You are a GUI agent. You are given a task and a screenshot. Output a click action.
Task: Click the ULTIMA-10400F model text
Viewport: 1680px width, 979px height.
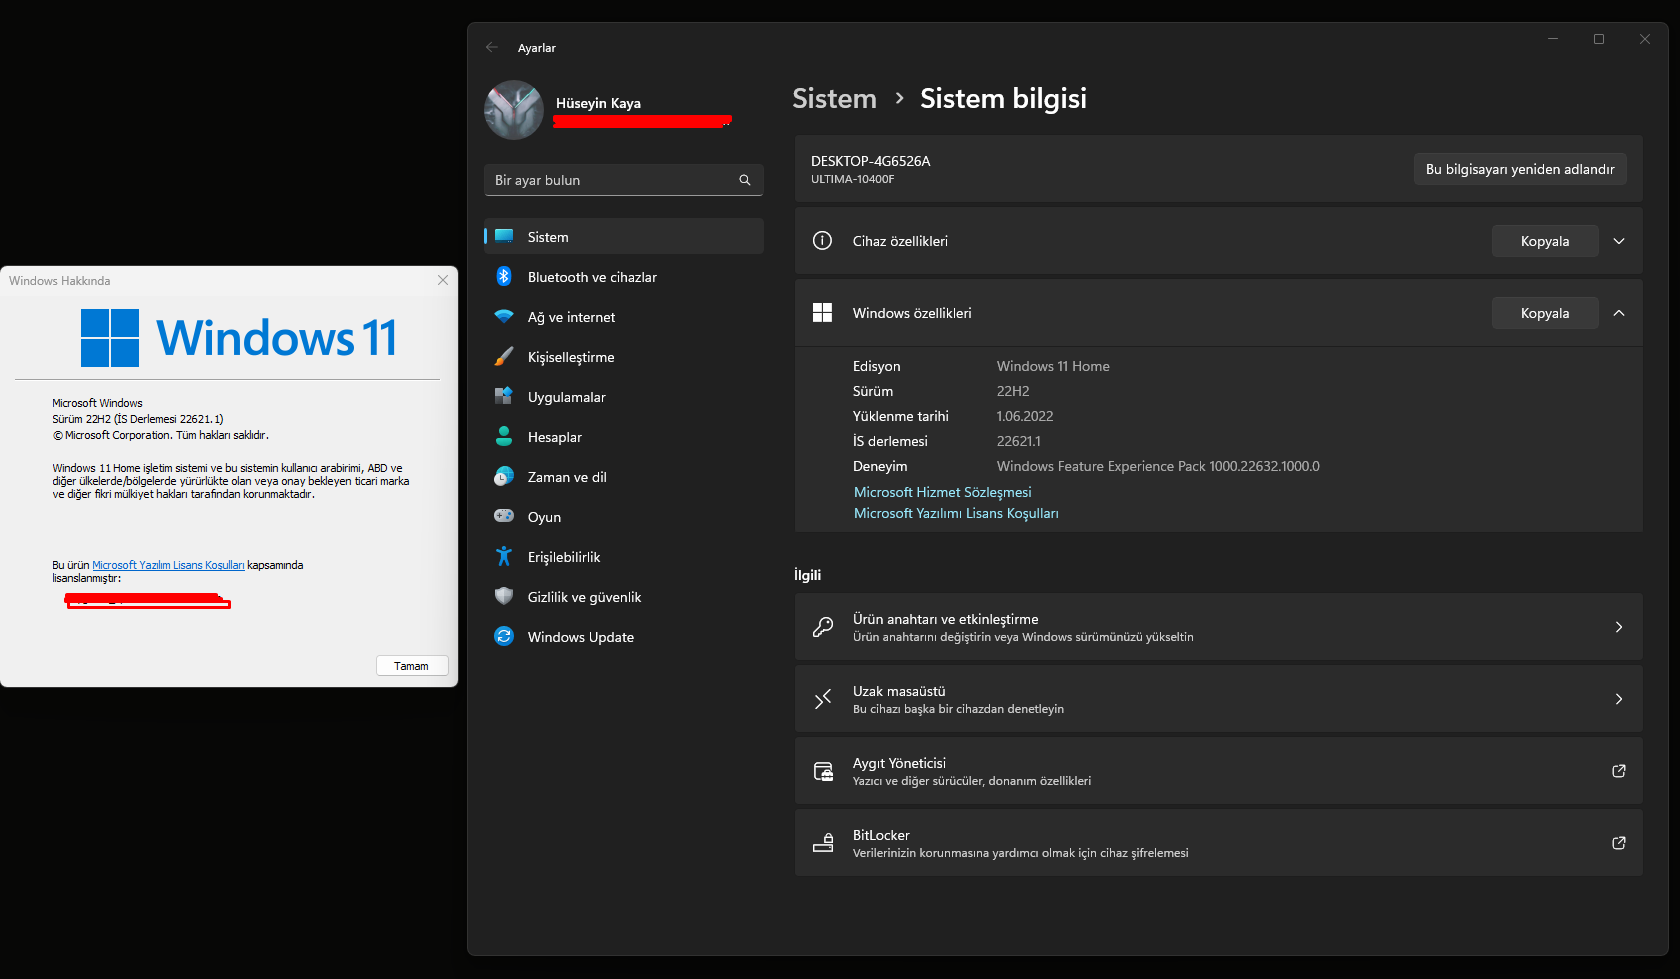852,180
